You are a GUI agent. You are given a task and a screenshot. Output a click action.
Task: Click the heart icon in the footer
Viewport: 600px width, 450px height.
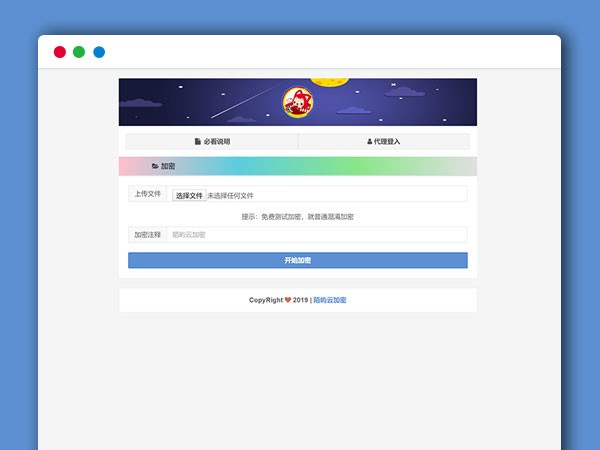point(288,300)
